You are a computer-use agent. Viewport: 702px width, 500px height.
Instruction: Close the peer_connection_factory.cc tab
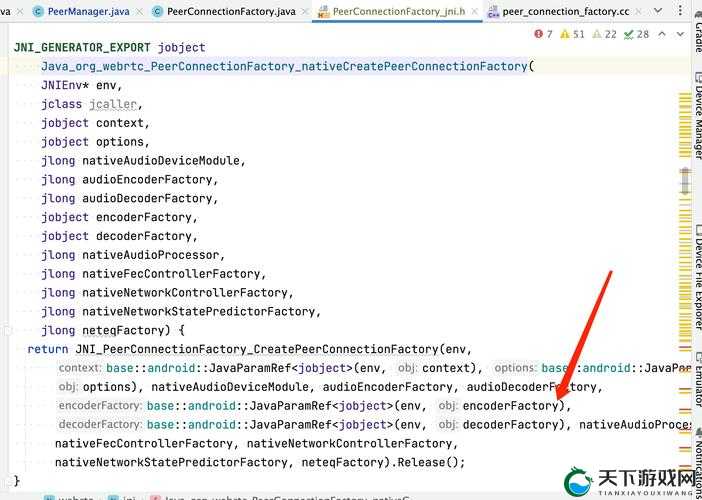pos(639,12)
